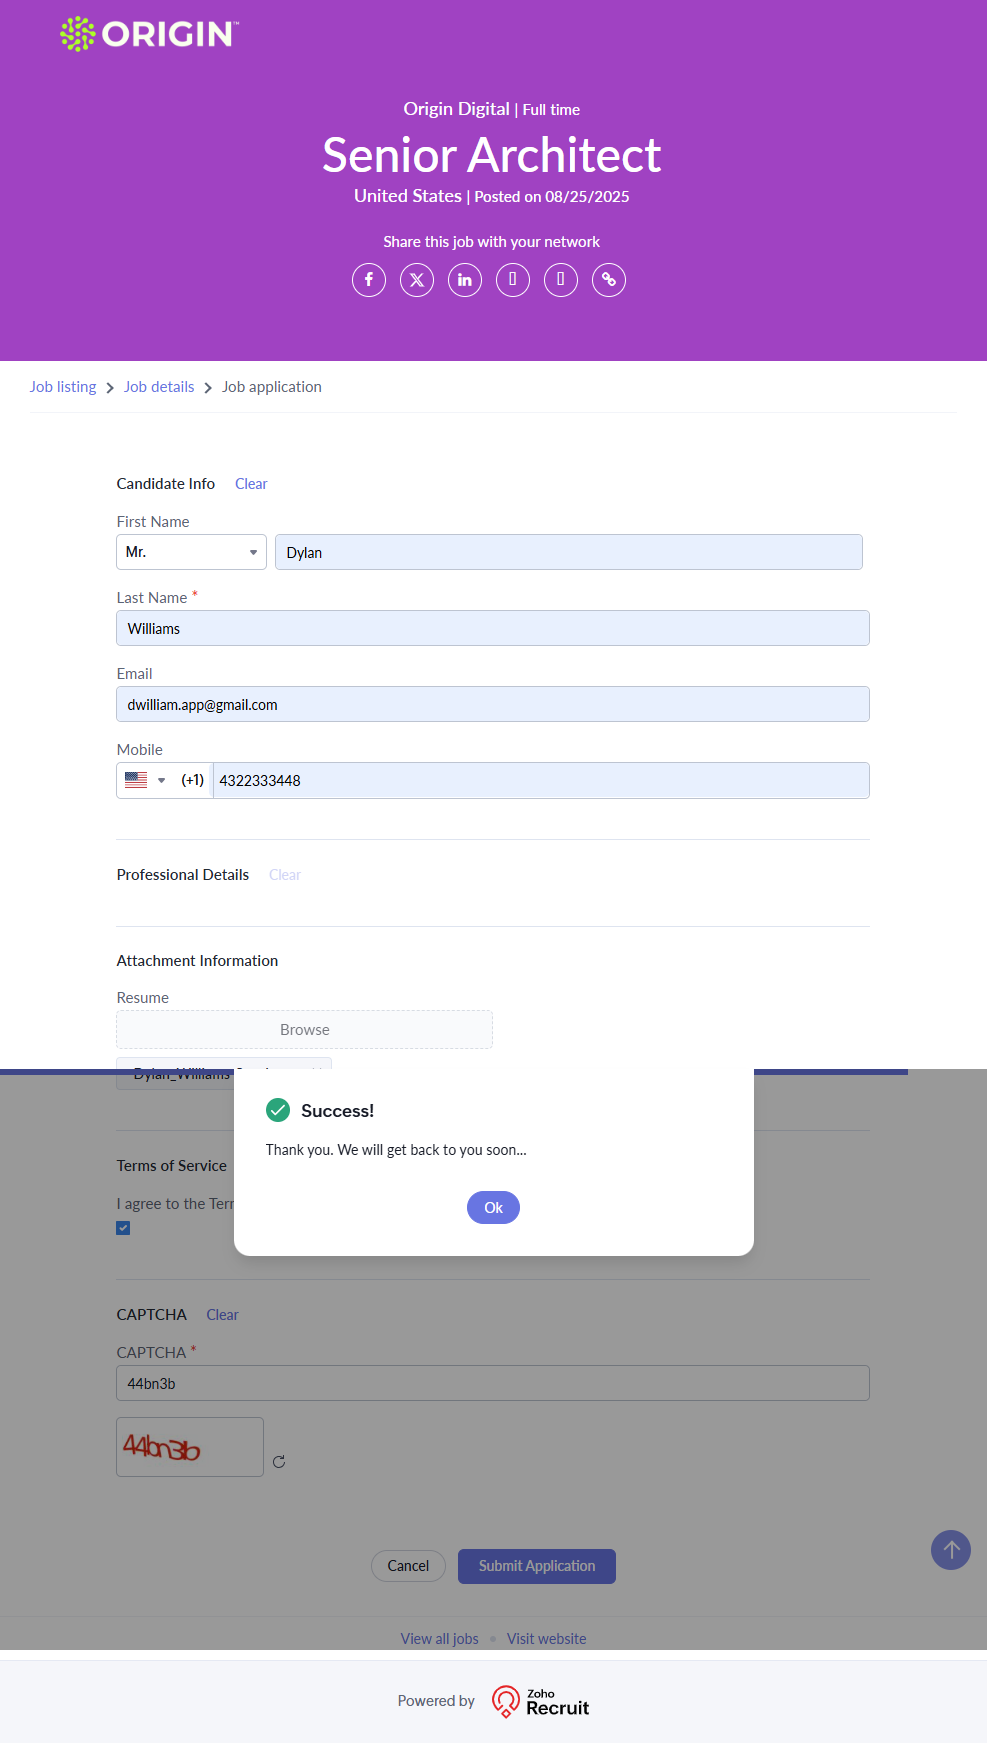The height and width of the screenshot is (1743, 987).
Task: Click the Origin logo
Action: (150, 34)
